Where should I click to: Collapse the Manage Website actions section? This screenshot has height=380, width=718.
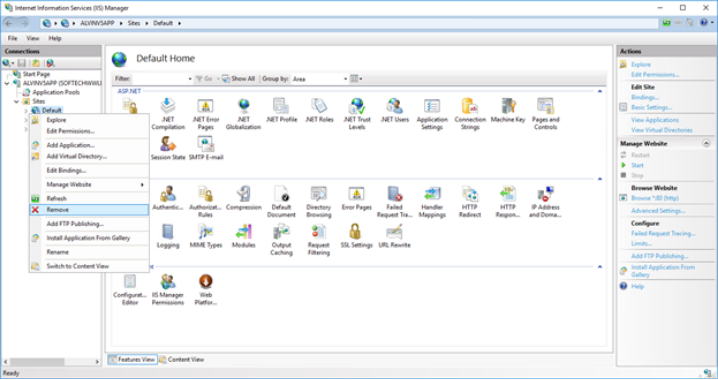(706, 143)
